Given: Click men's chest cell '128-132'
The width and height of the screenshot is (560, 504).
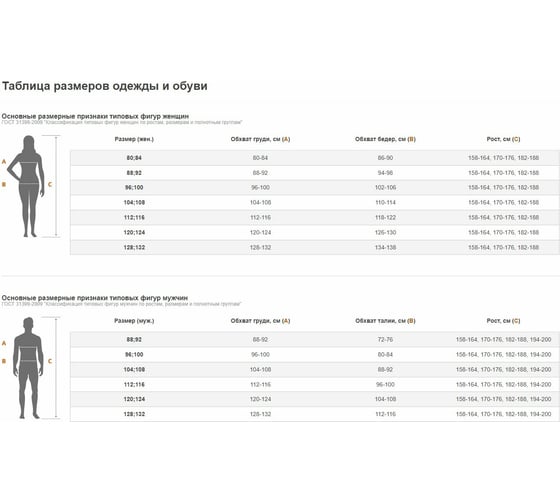Looking at the screenshot, I should click(x=260, y=414).
